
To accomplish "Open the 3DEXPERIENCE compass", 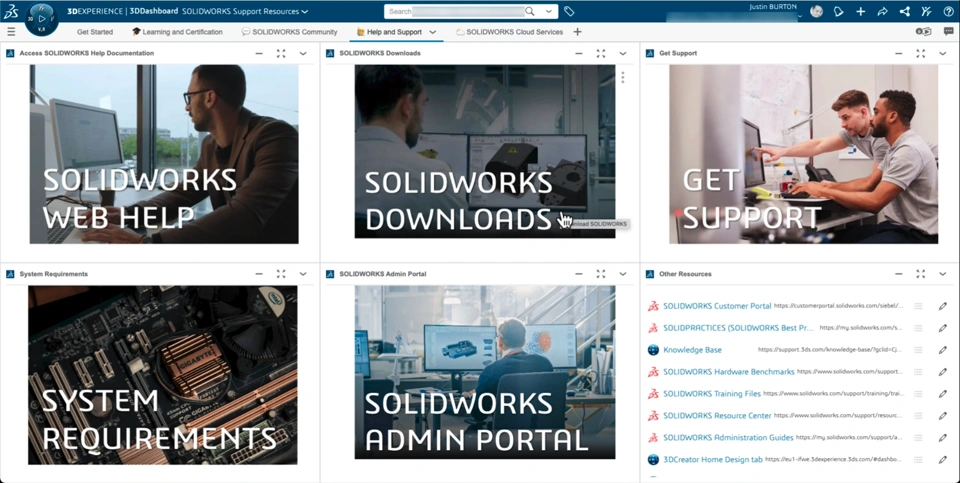I will (42, 18).
